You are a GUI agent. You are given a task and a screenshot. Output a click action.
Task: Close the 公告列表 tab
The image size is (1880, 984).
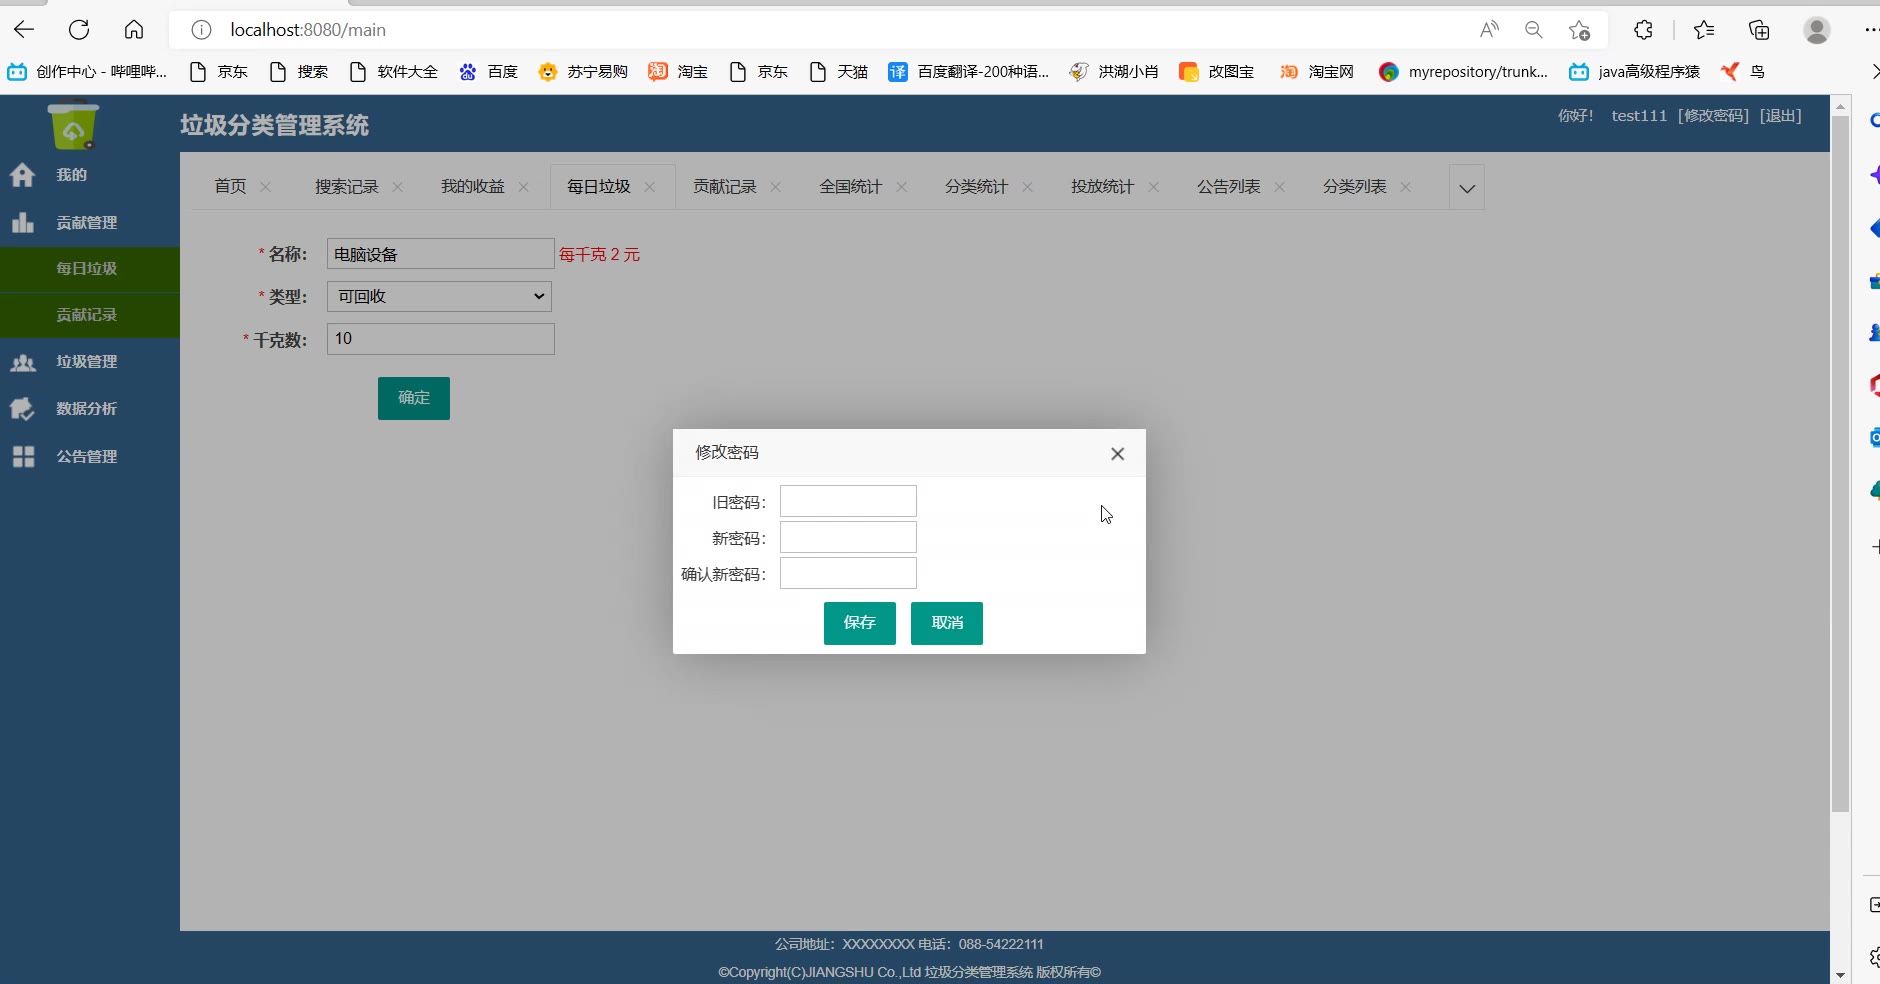[1280, 187]
